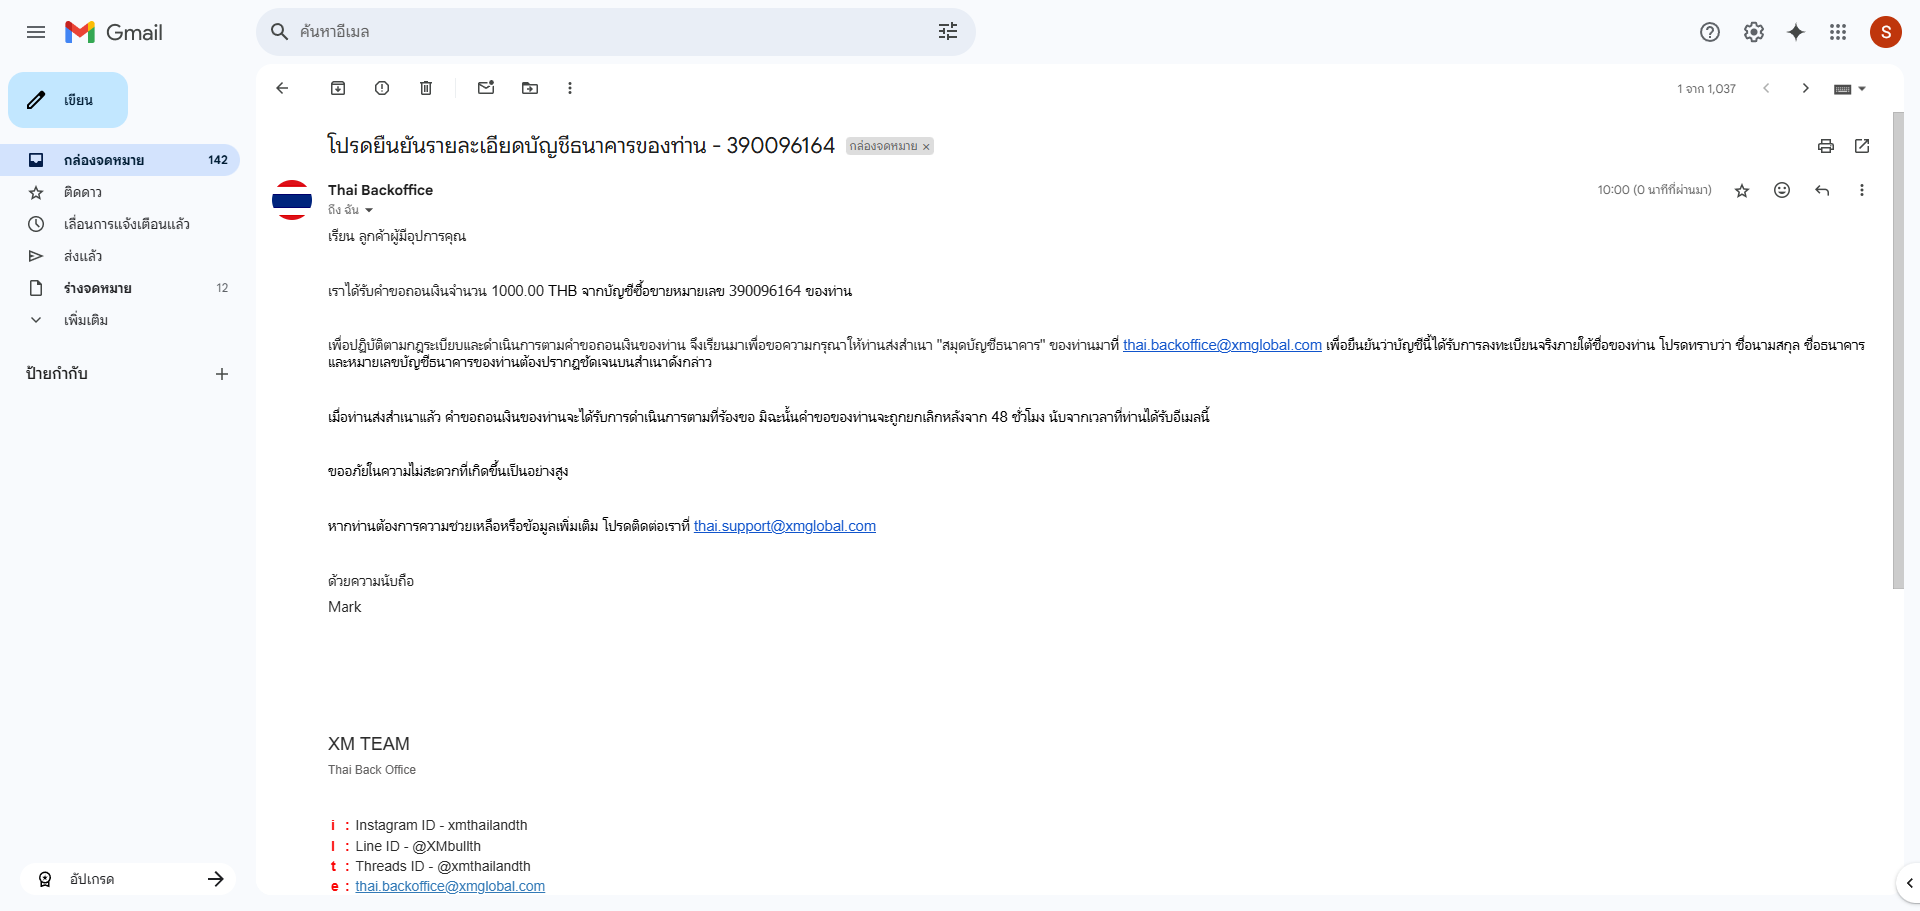The width and height of the screenshot is (1920, 911).
Task: Open the Google apps grid
Action: pyautogui.click(x=1838, y=32)
